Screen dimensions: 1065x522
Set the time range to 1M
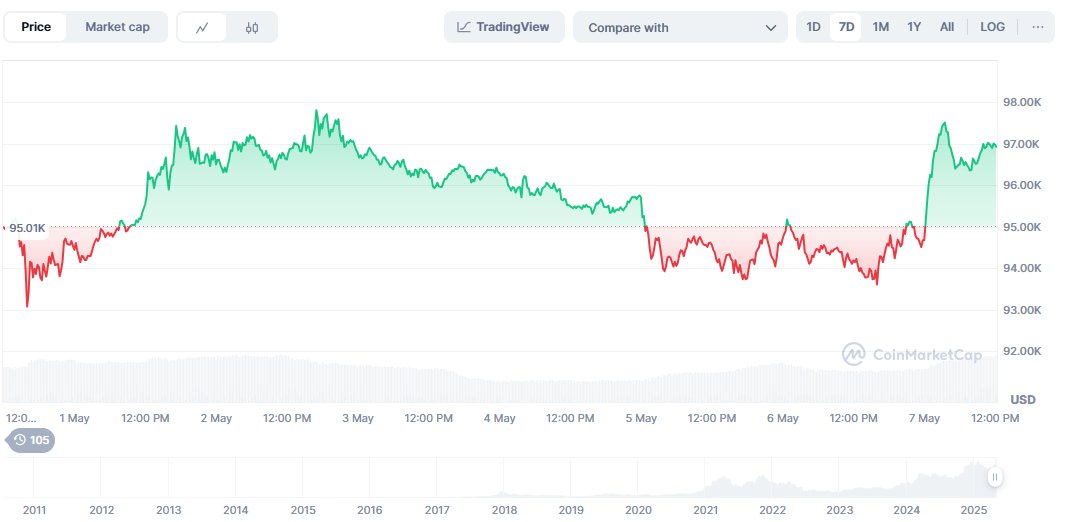click(880, 27)
